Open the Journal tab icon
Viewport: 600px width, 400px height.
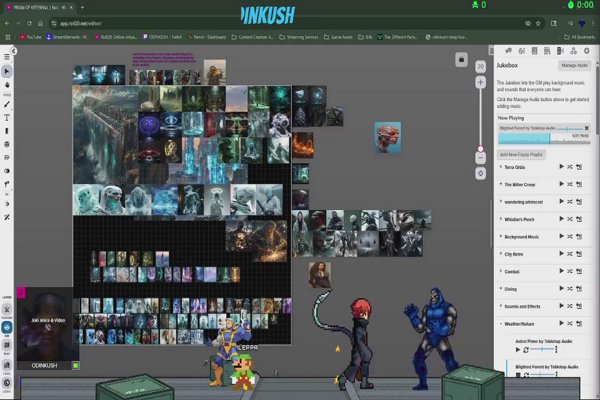coord(535,51)
